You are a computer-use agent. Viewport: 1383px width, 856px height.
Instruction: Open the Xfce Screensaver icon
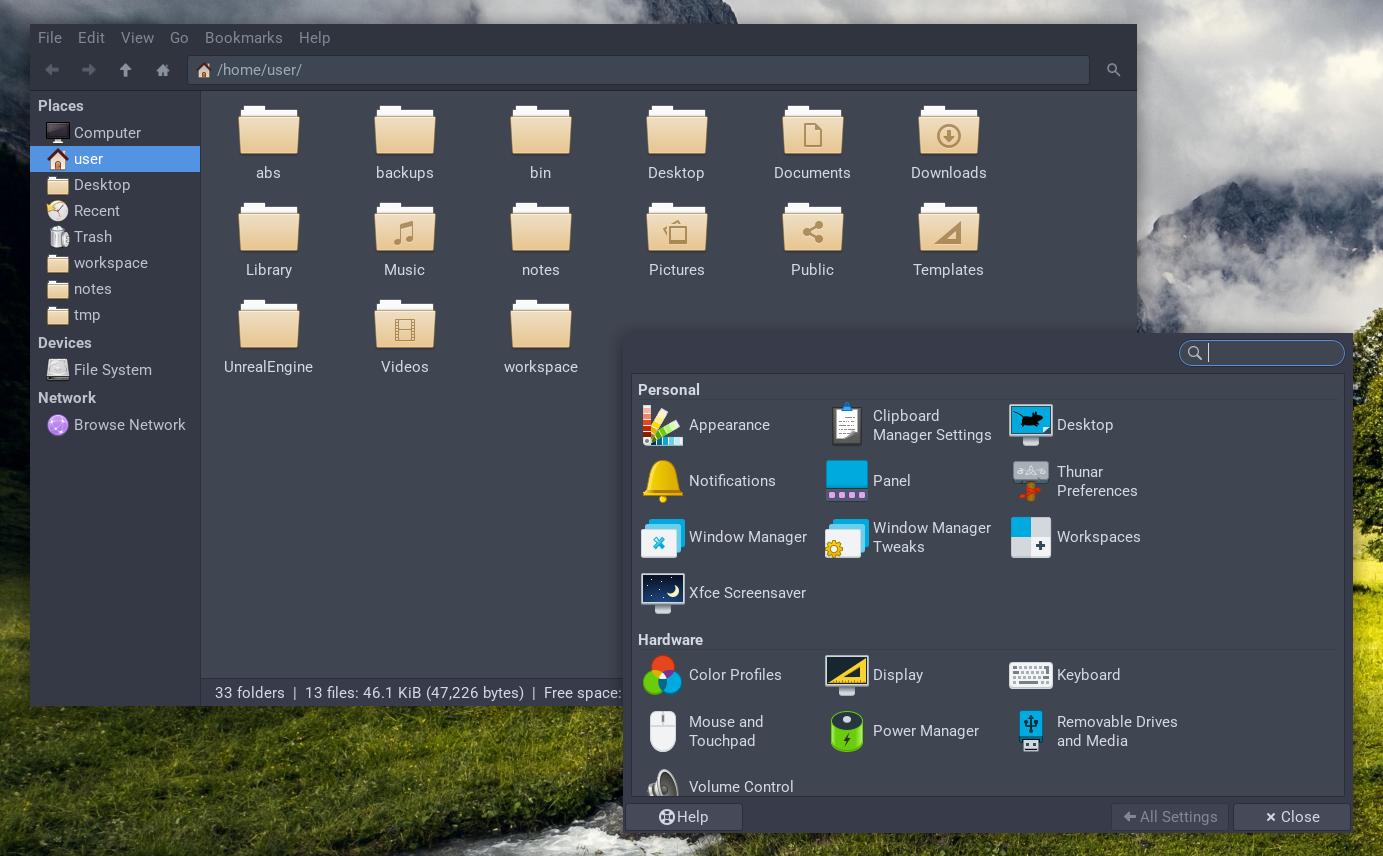tap(662, 593)
